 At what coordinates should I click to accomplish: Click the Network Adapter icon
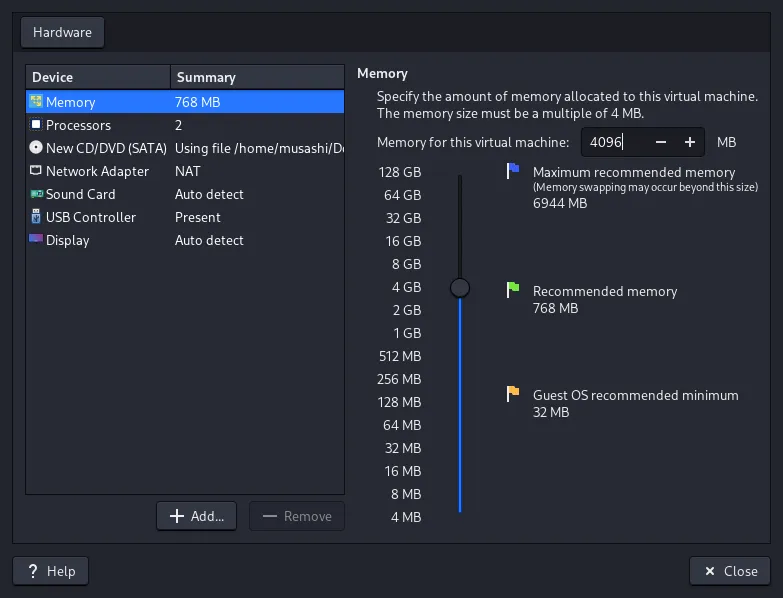point(36,171)
